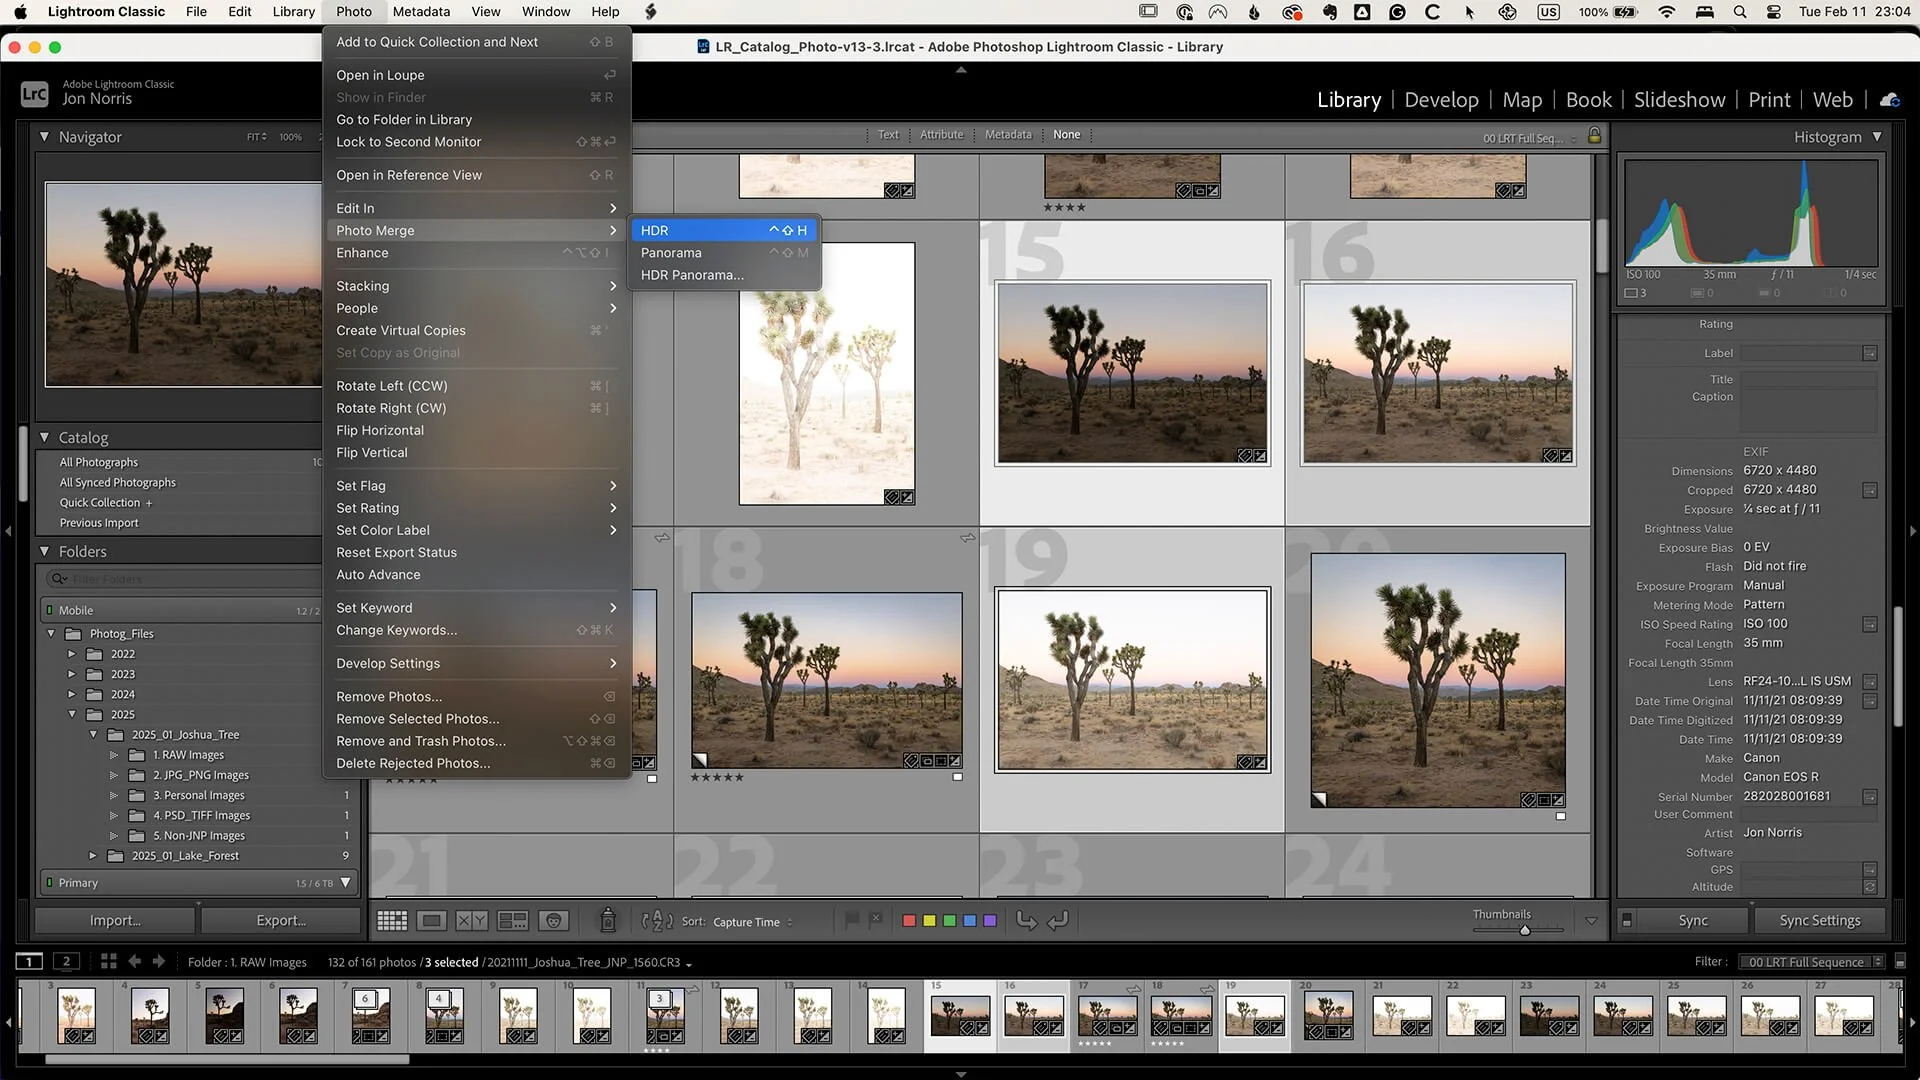Viewport: 1920px width, 1080px height.
Task: Expand the 2024 folder
Action: 72,694
